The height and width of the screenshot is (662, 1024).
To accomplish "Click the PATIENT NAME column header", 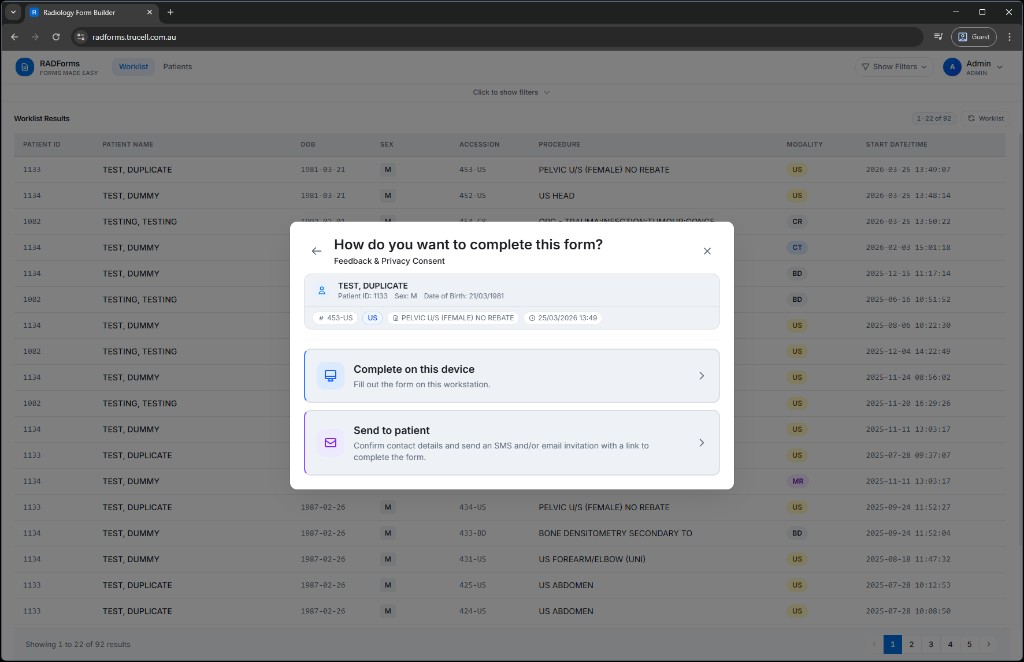I will [x=128, y=144].
